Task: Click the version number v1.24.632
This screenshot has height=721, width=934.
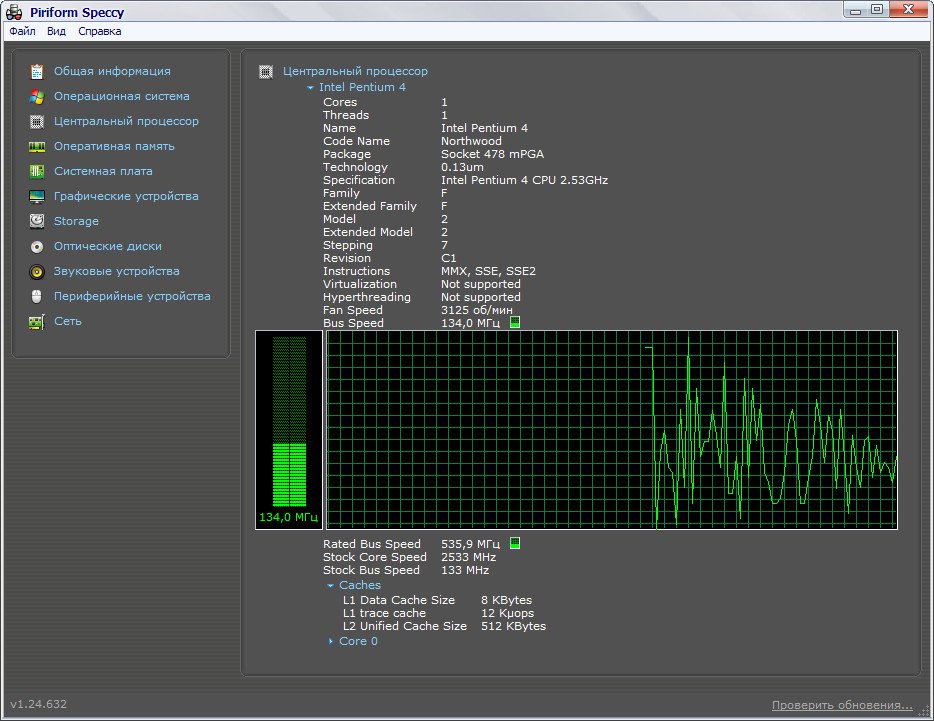Action: pos(39,704)
